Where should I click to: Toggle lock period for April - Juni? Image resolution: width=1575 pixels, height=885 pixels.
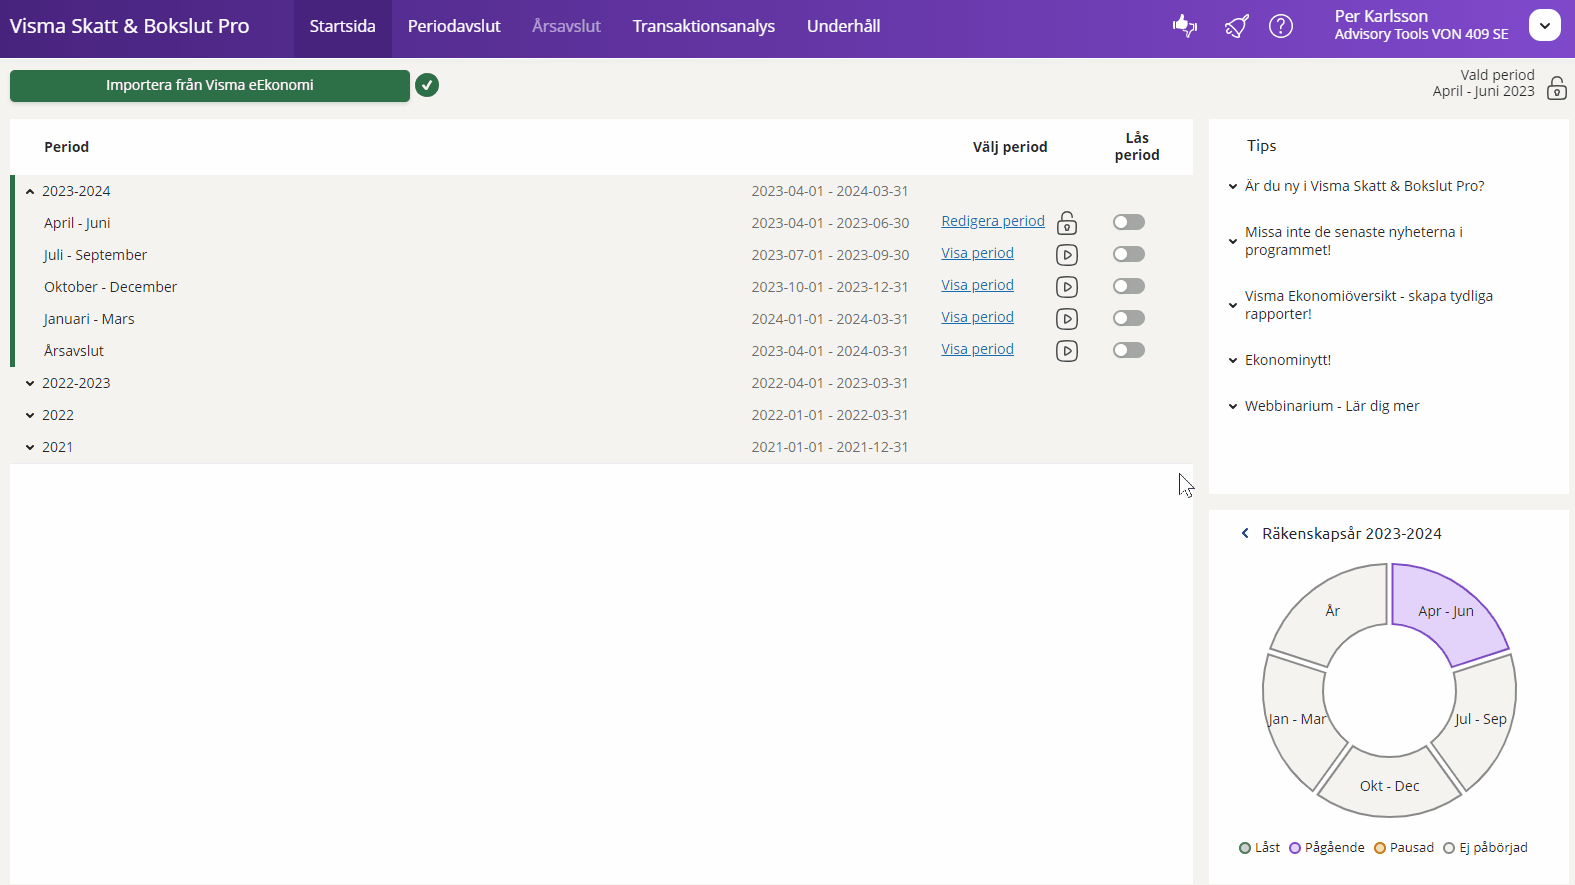tap(1128, 222)
